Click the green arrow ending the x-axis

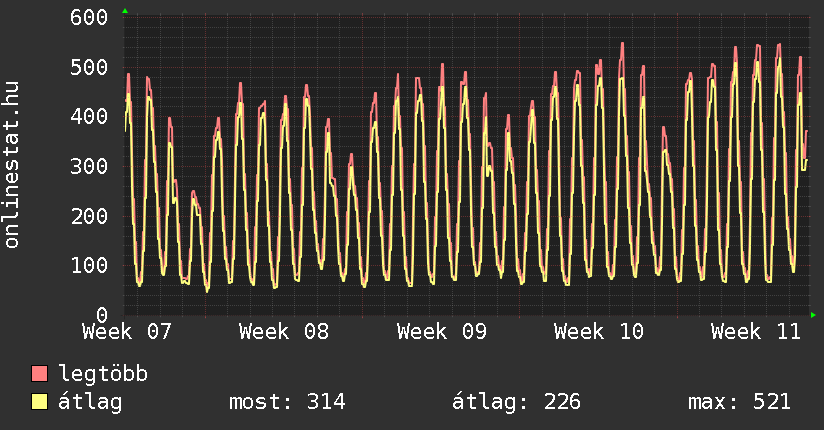[x=813, y=315]
